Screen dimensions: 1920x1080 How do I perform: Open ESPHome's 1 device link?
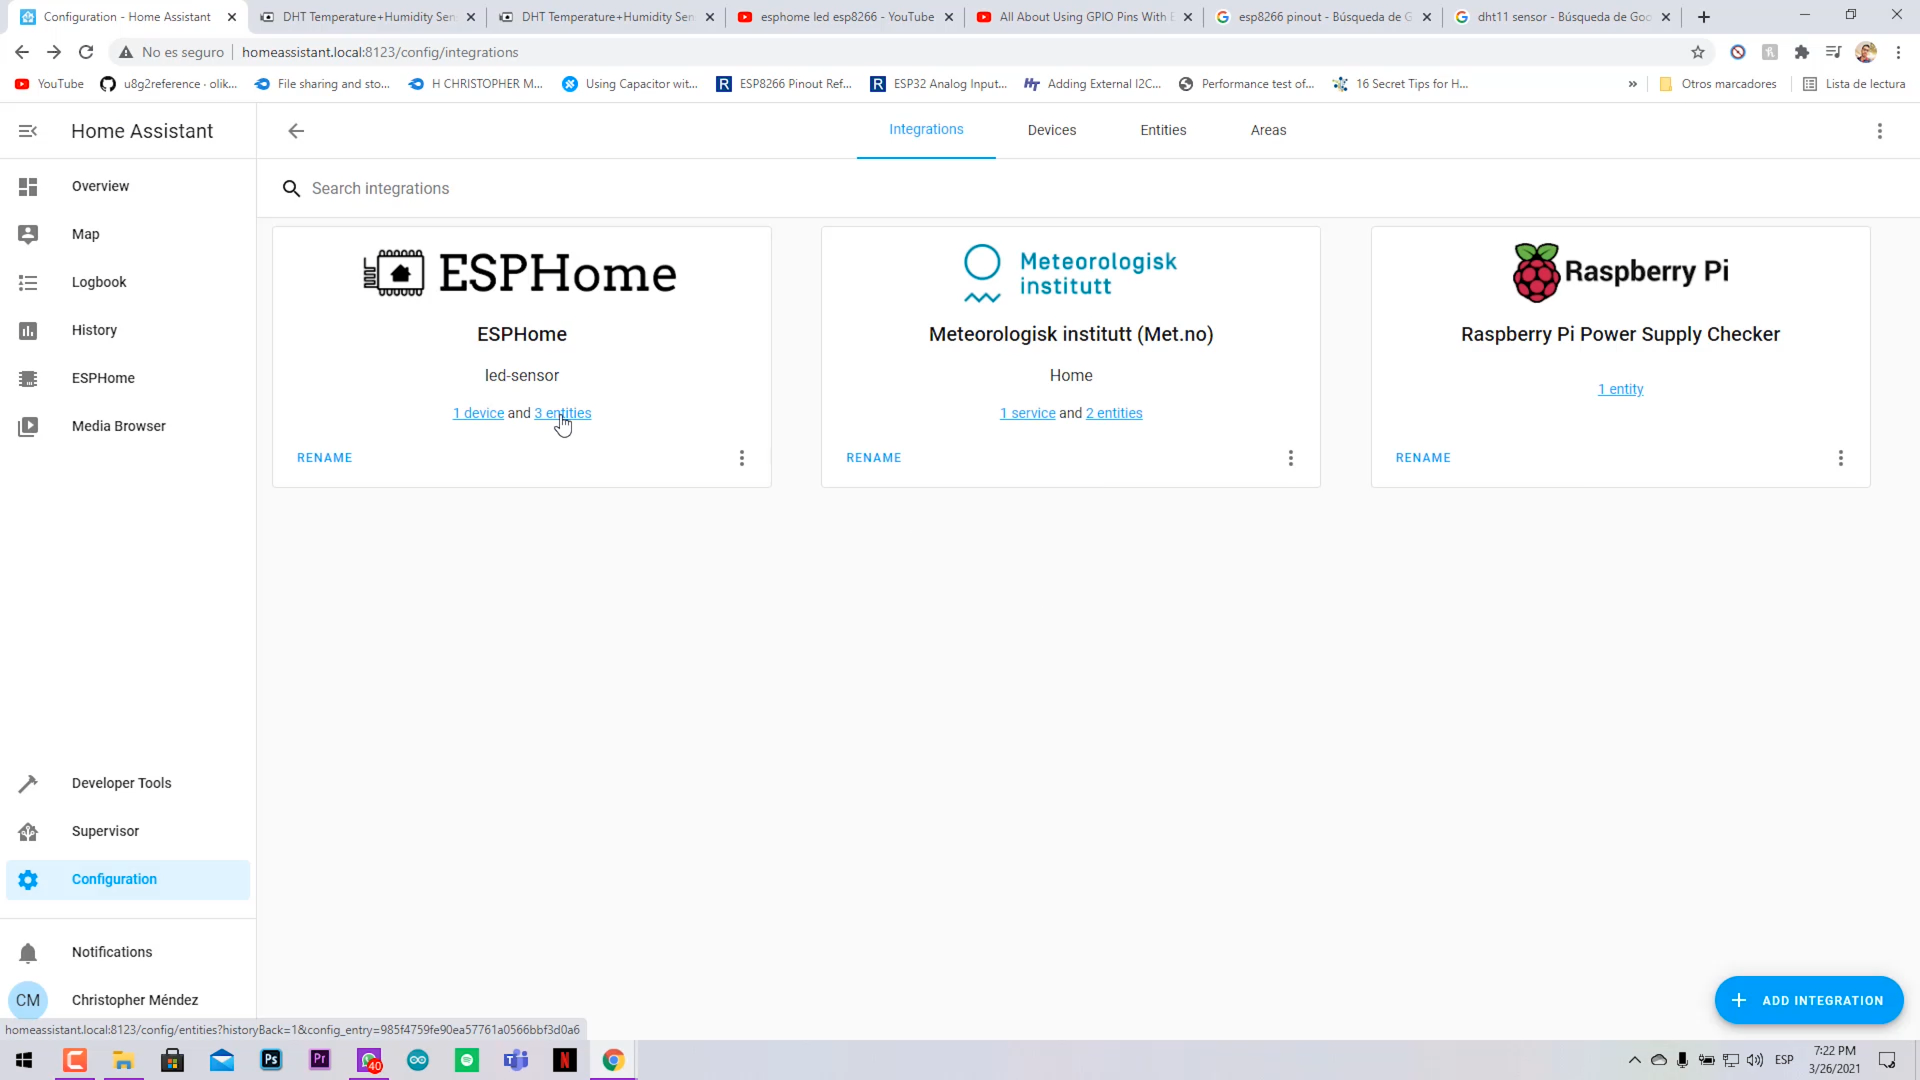[478, 413]
